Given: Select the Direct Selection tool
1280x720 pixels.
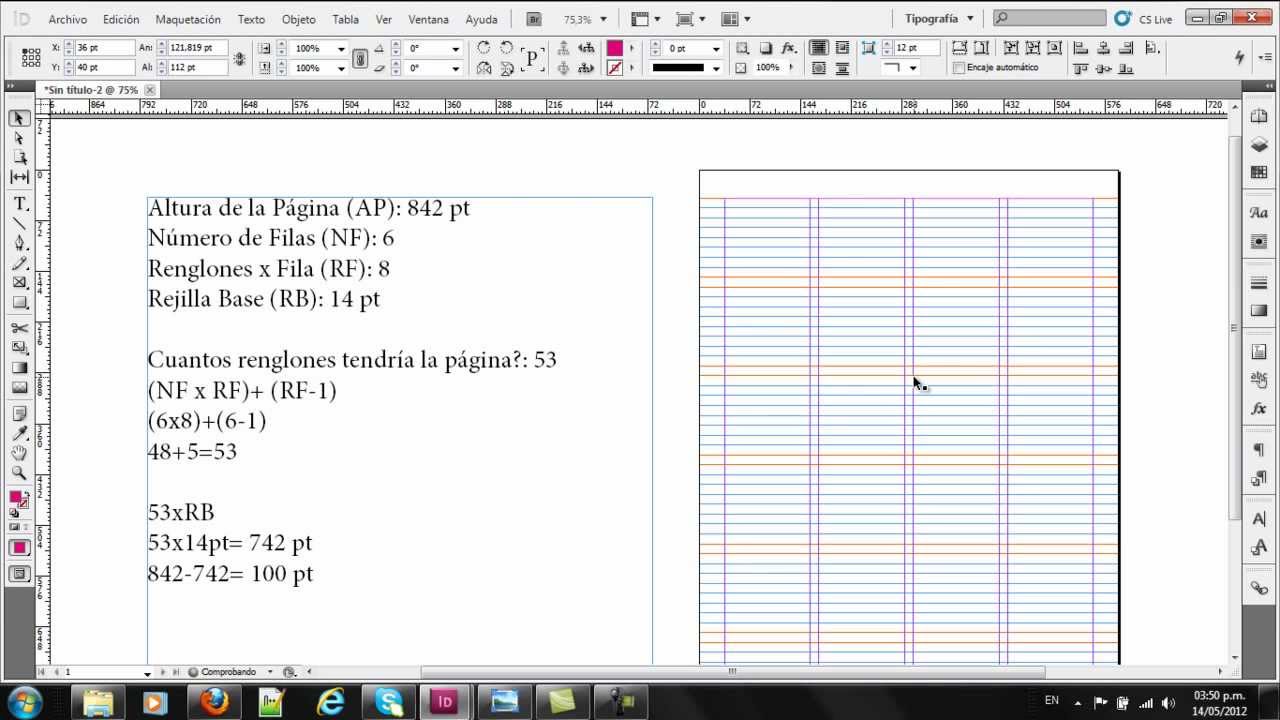Looking at the screenshot, I should (19, 138).
